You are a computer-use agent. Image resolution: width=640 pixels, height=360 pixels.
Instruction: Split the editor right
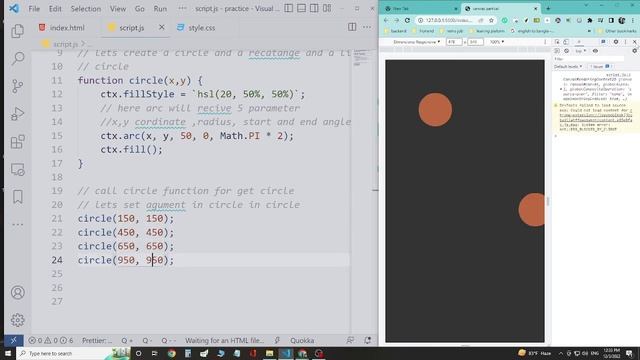click(x=352, y=27)
